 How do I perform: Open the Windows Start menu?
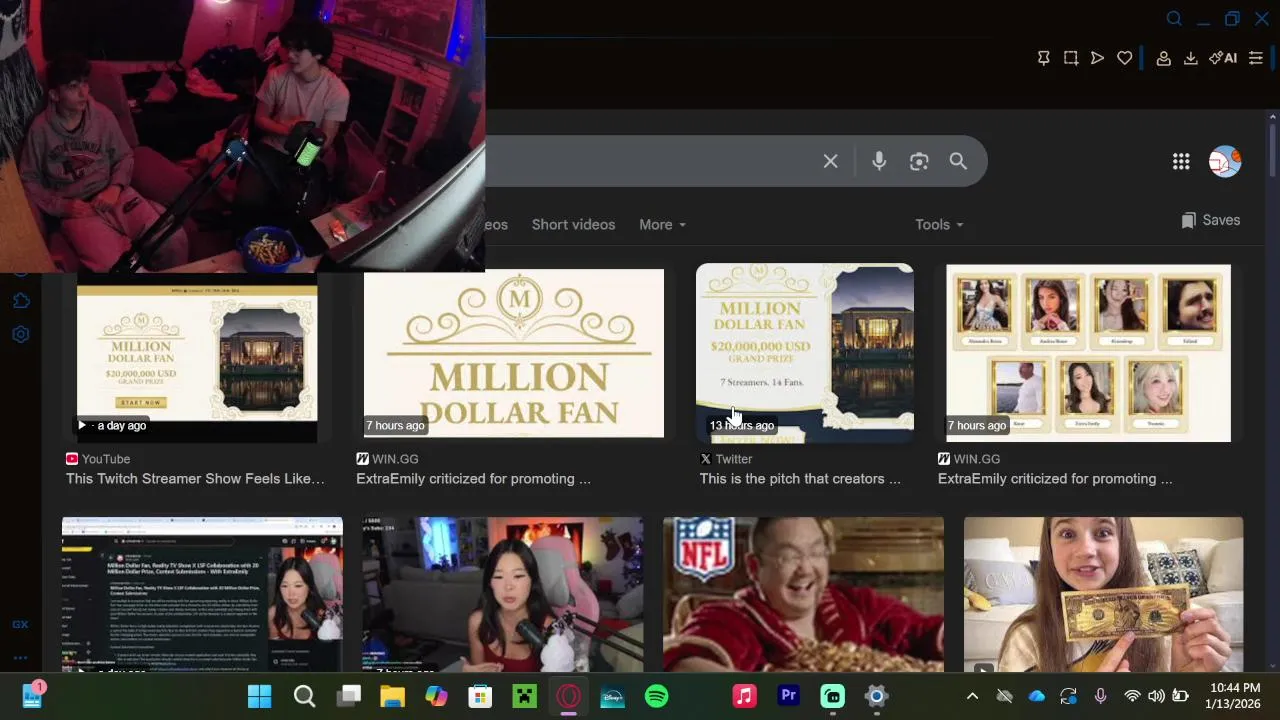[259, 696]
